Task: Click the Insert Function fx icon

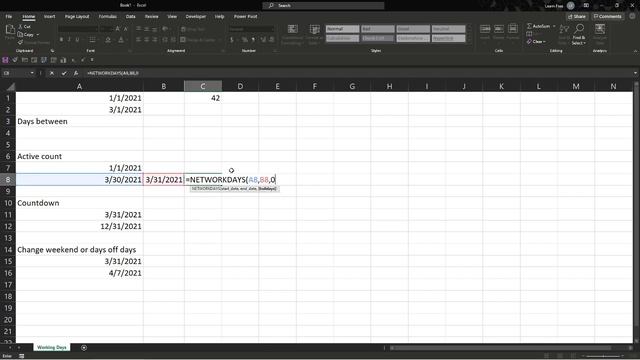Action: 76,73
